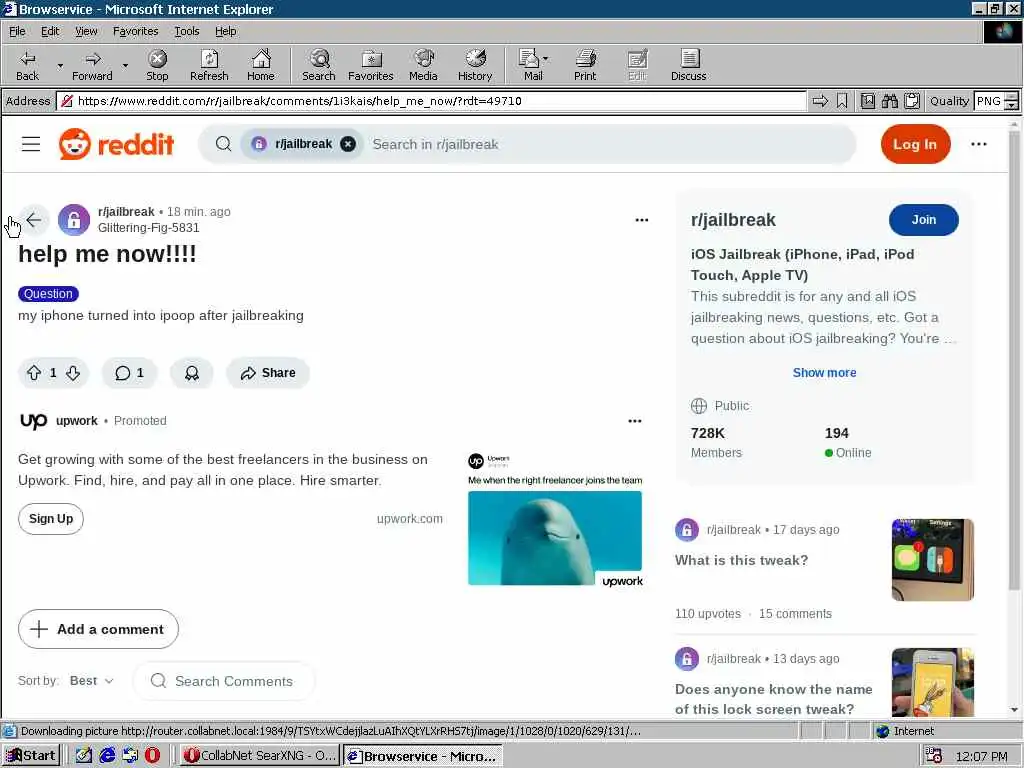Click the Go arrow beside the address bar

click(x=820, y=101)
